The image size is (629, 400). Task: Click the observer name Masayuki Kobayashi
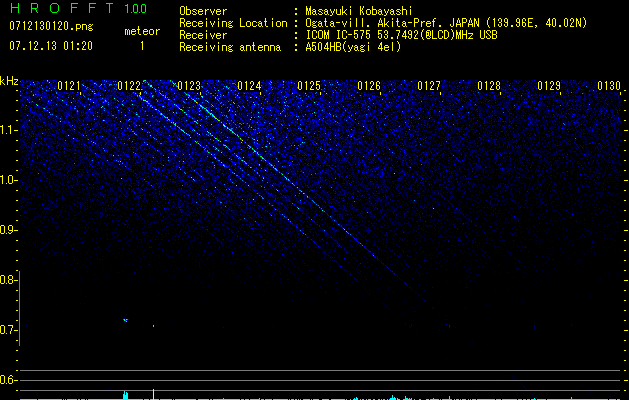(359, 11)
